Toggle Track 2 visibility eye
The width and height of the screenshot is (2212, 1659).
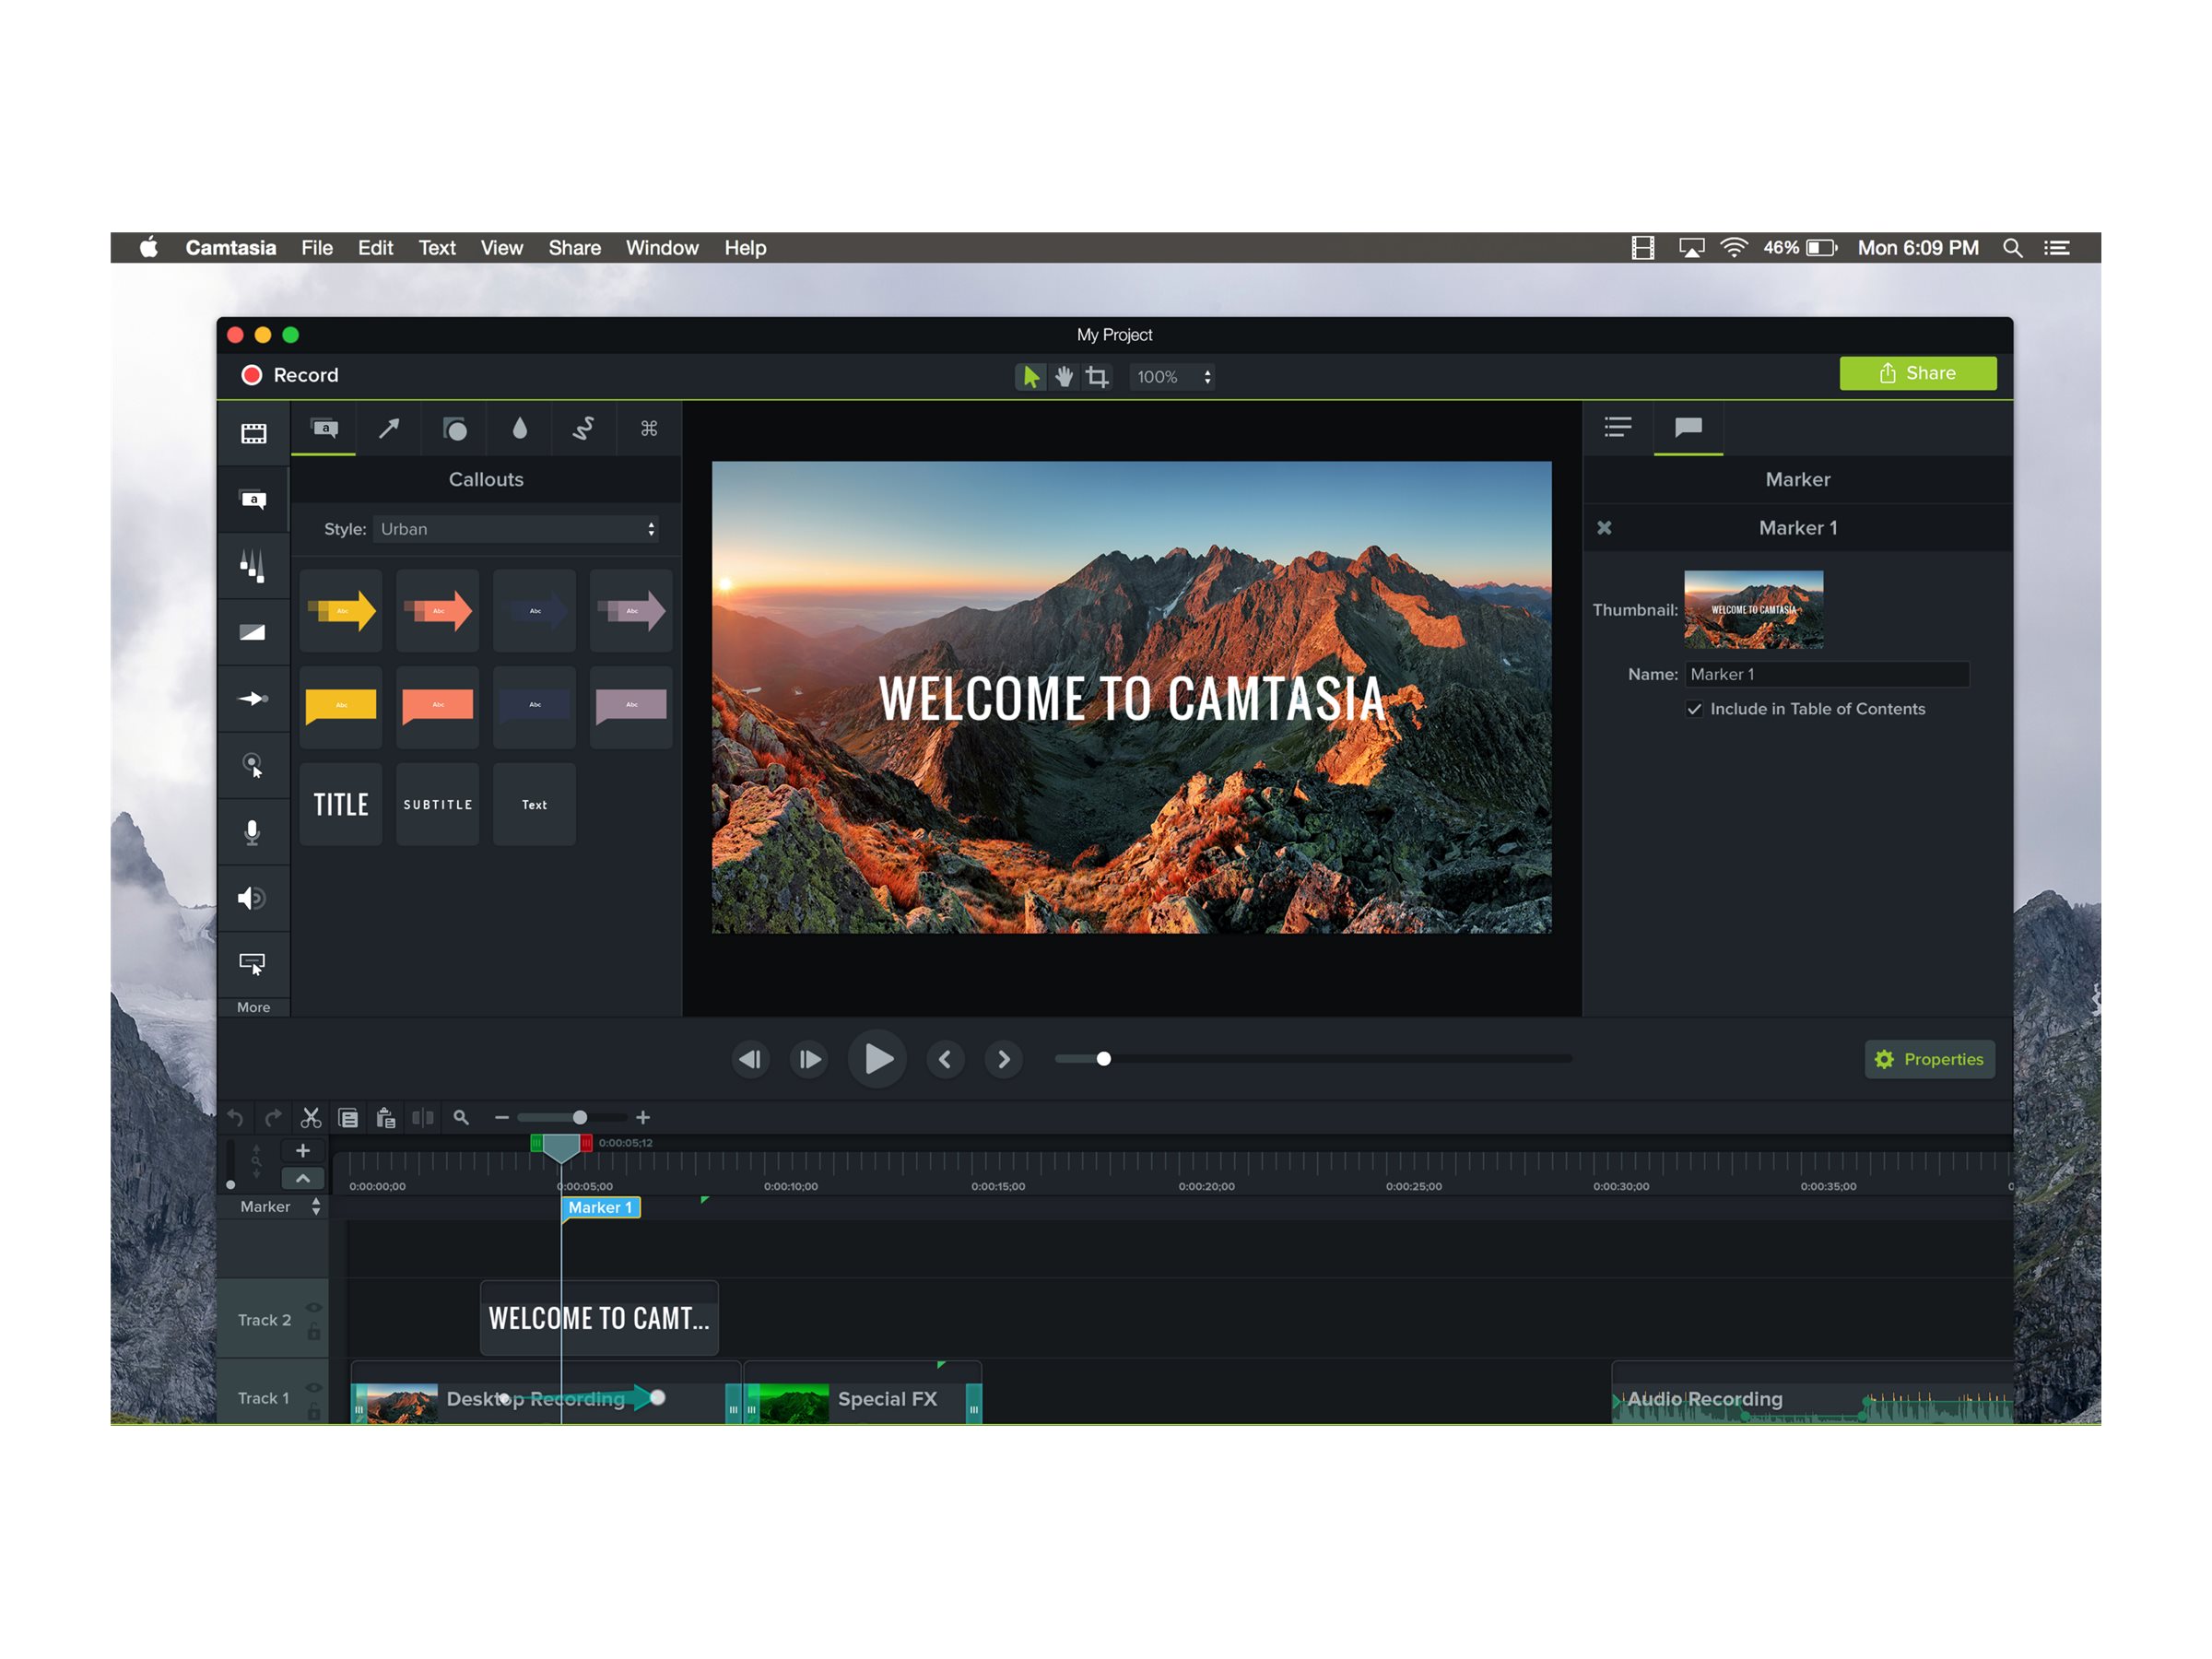click(314, 1308)
